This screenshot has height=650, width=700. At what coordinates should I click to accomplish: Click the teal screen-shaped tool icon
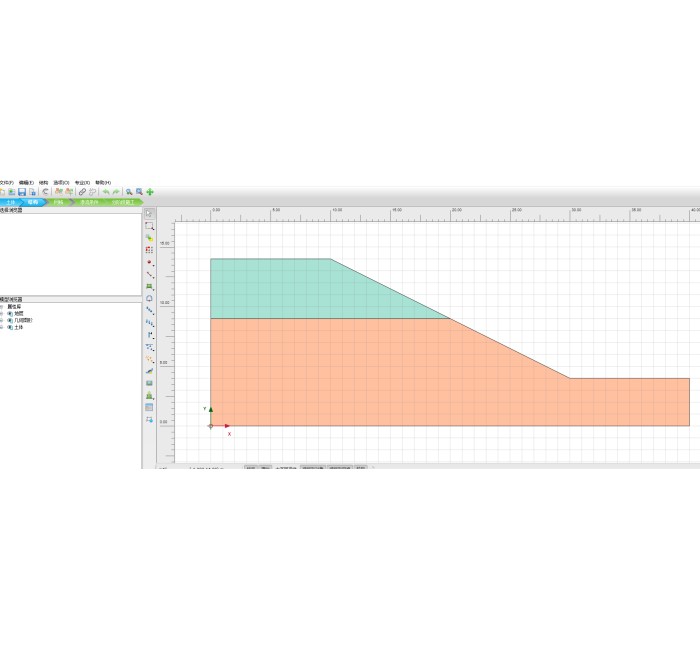pyautogui.click(x=149, y=383)
